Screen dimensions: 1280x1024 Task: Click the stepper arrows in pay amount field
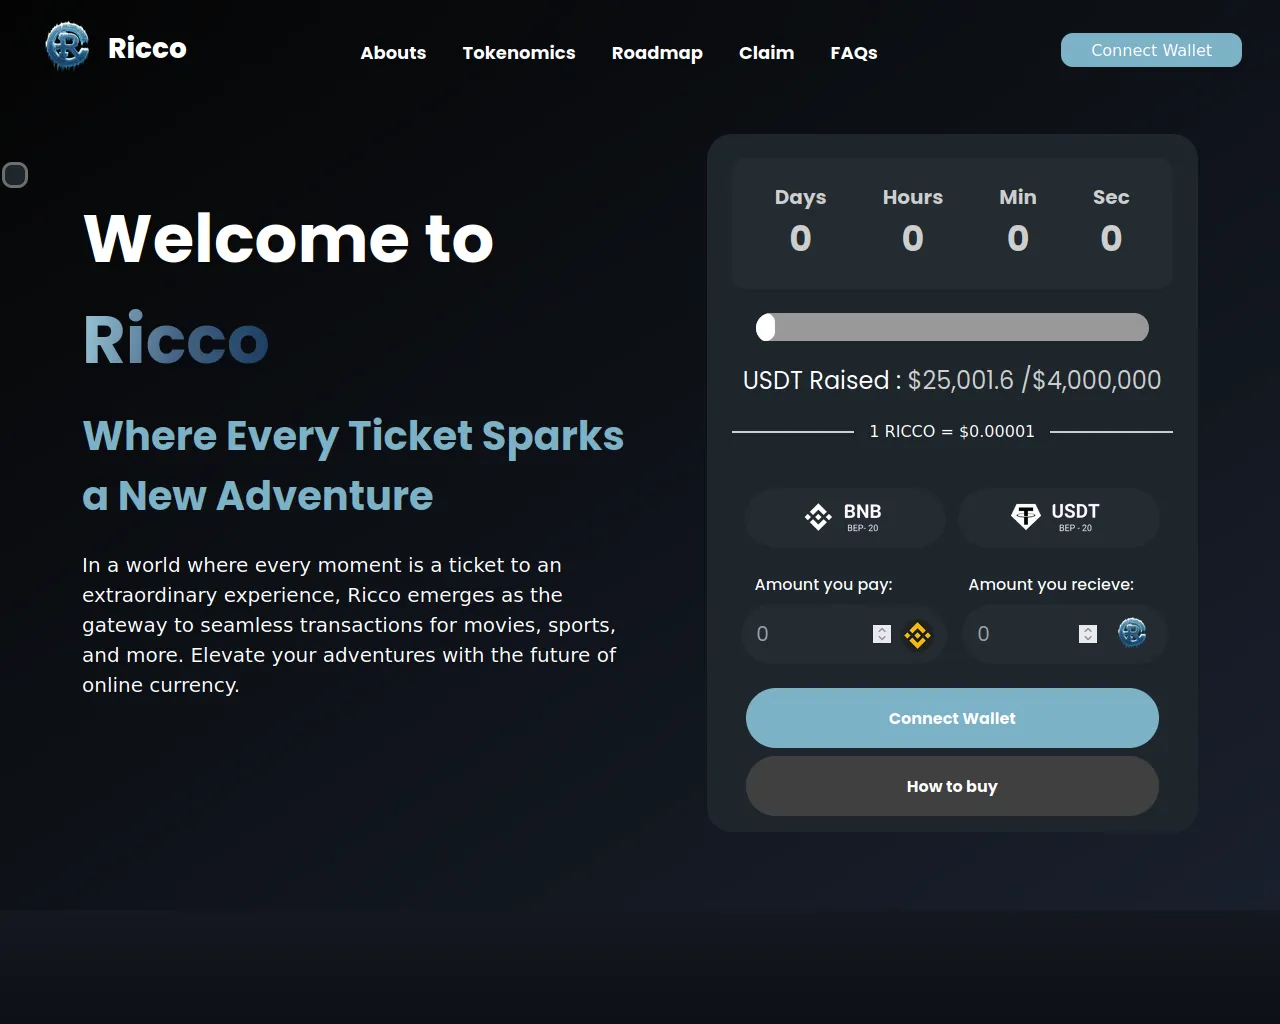[881, 634]
